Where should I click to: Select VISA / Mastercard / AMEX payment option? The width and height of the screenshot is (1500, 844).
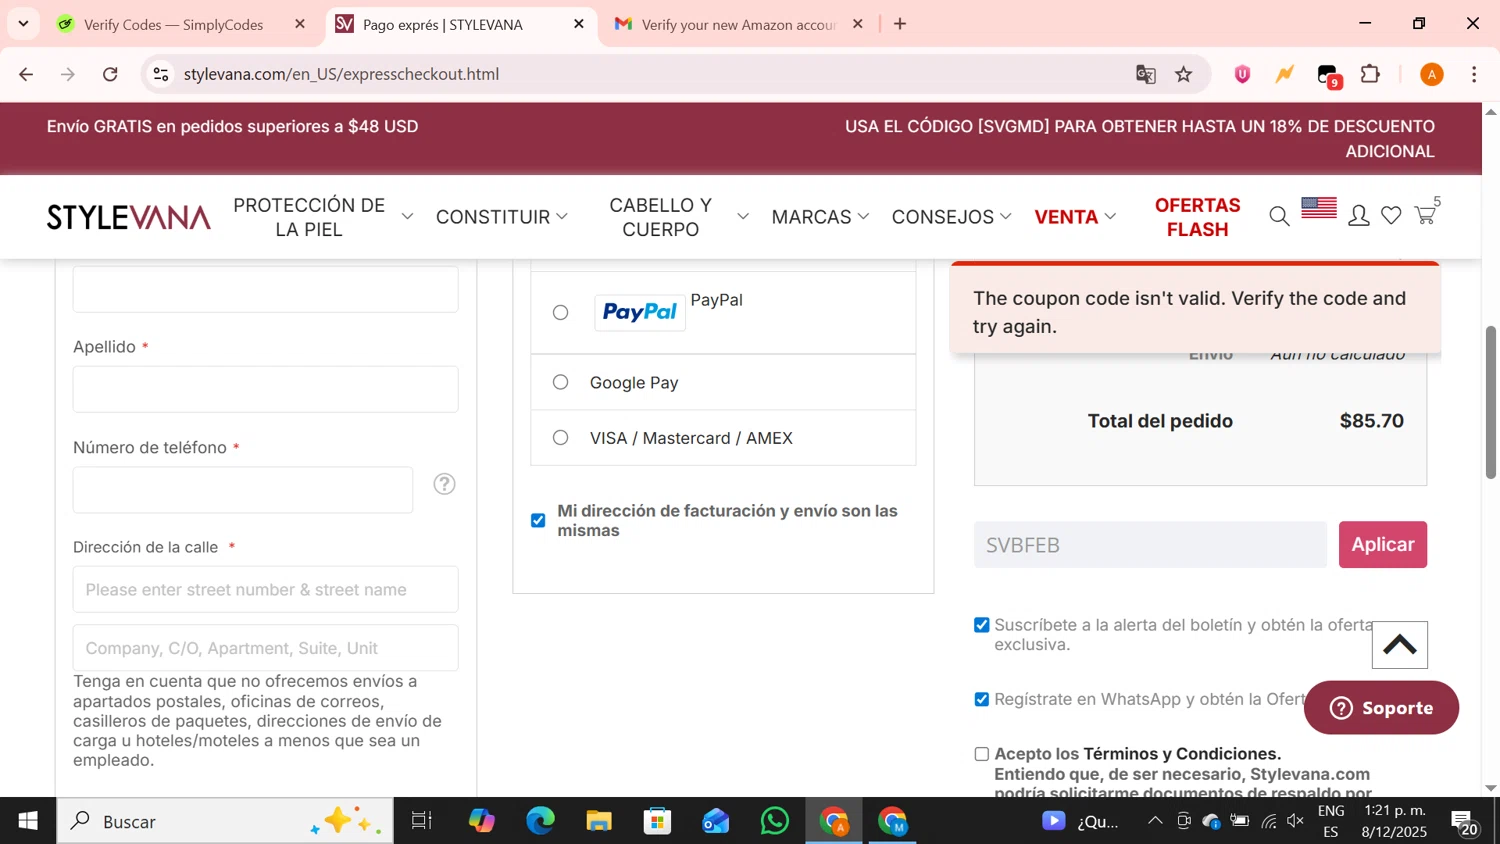click(x=561, y=437)
